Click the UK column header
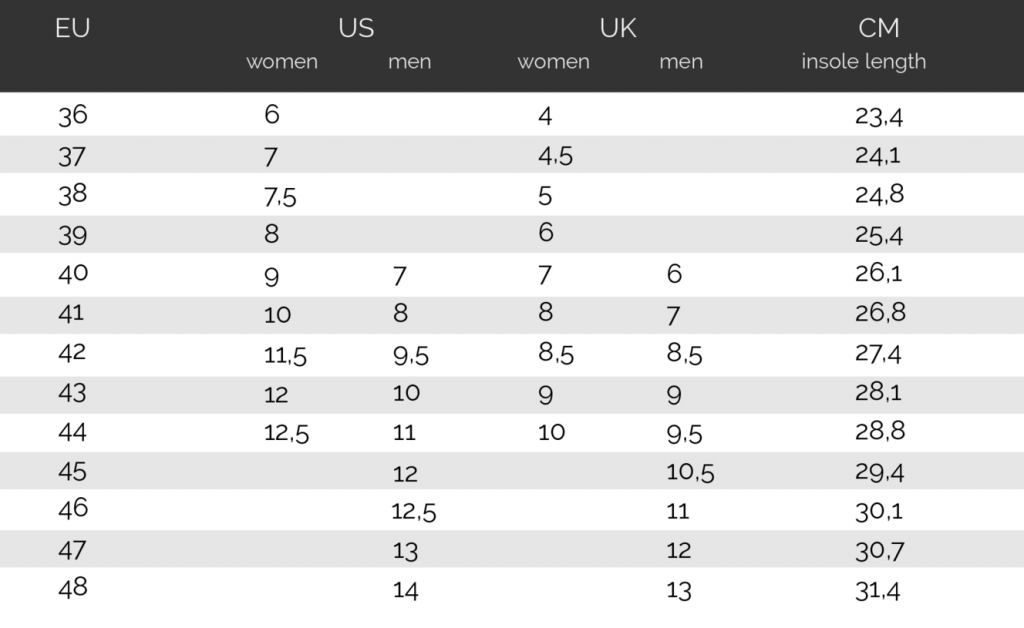 [x=618, y=28]
